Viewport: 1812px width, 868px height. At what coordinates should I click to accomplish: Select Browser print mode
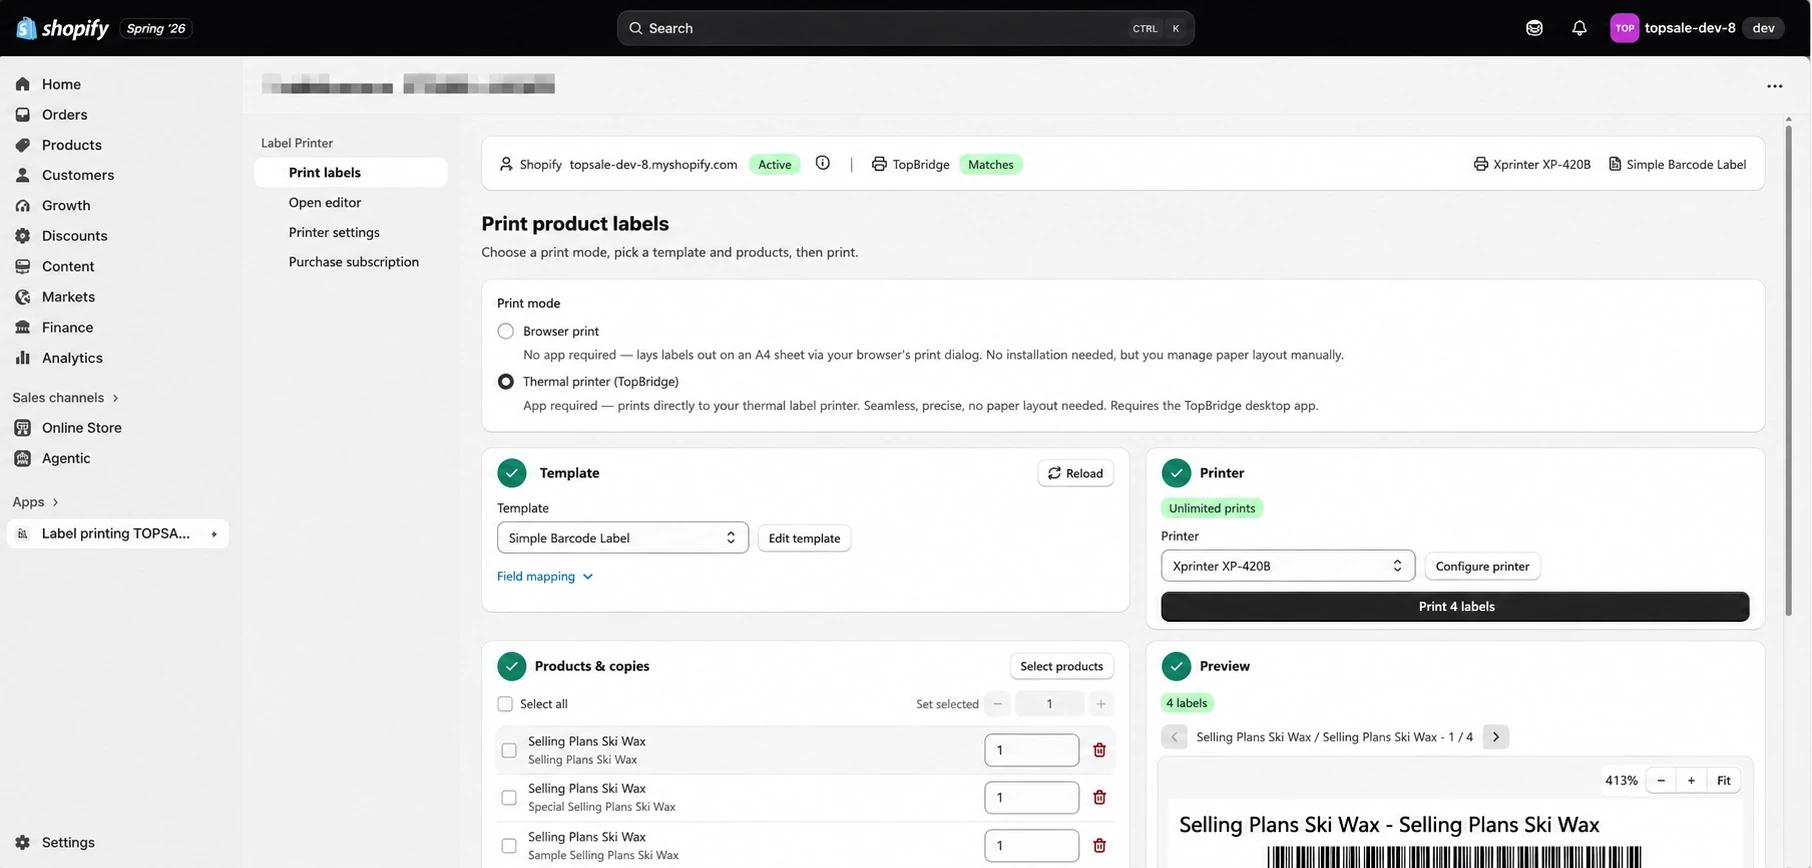tap(506, 331)
